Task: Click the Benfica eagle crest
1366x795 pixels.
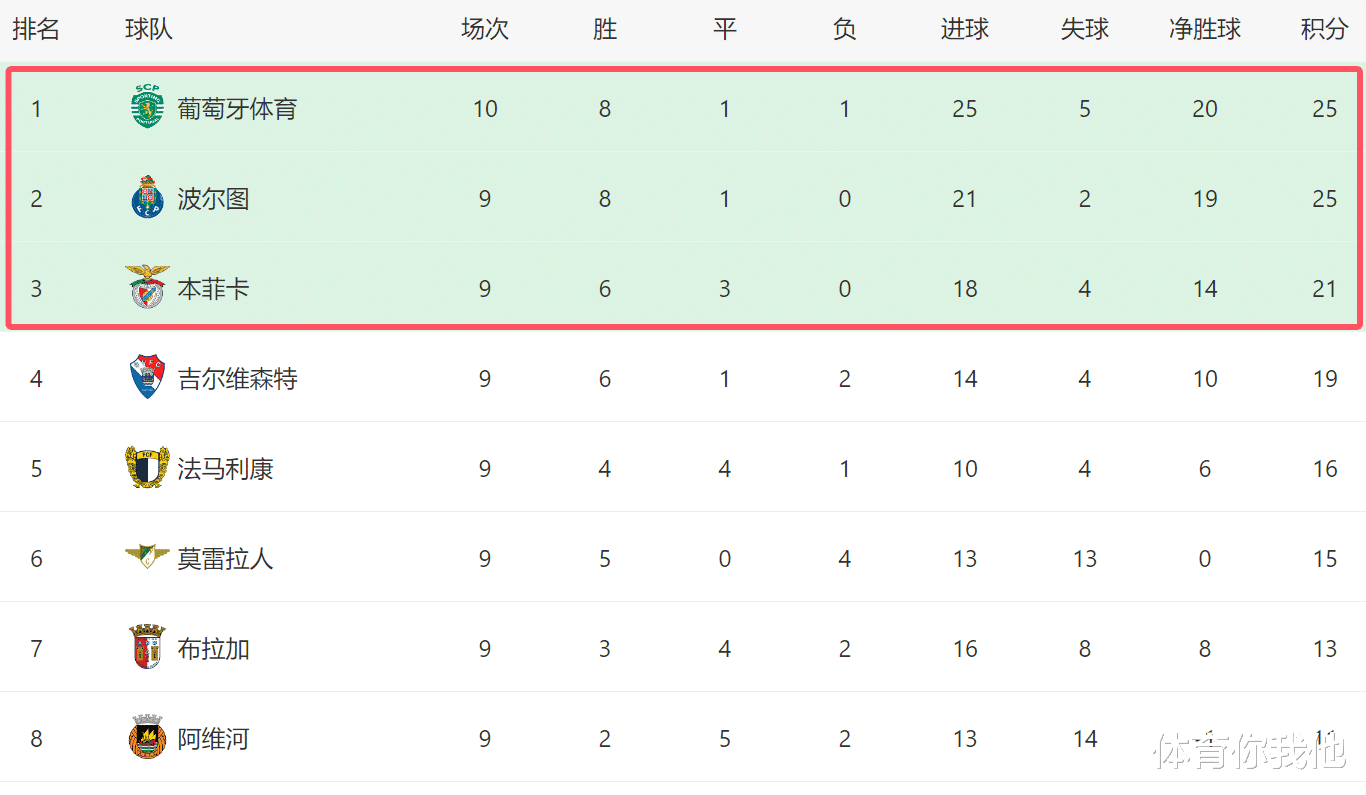Action: pyautogui.click(x=147, y=288)
